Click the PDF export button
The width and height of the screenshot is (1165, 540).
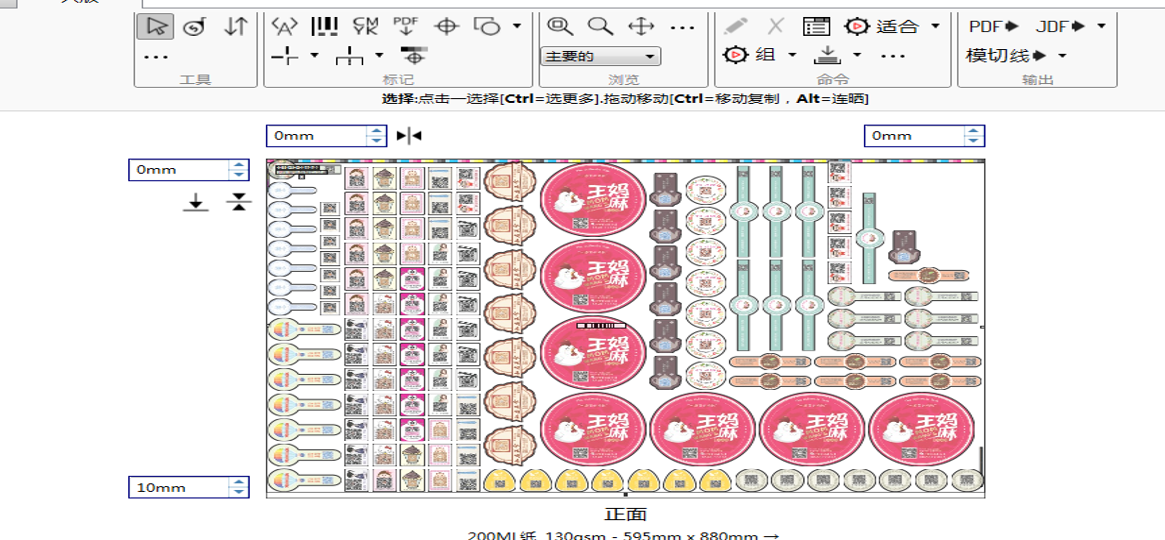pos(992,27)
